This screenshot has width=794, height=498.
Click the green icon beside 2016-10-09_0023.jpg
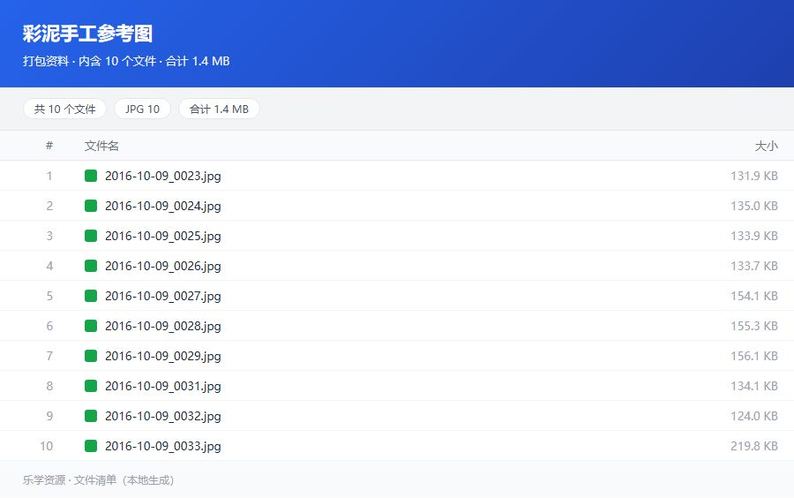[91, 176]
